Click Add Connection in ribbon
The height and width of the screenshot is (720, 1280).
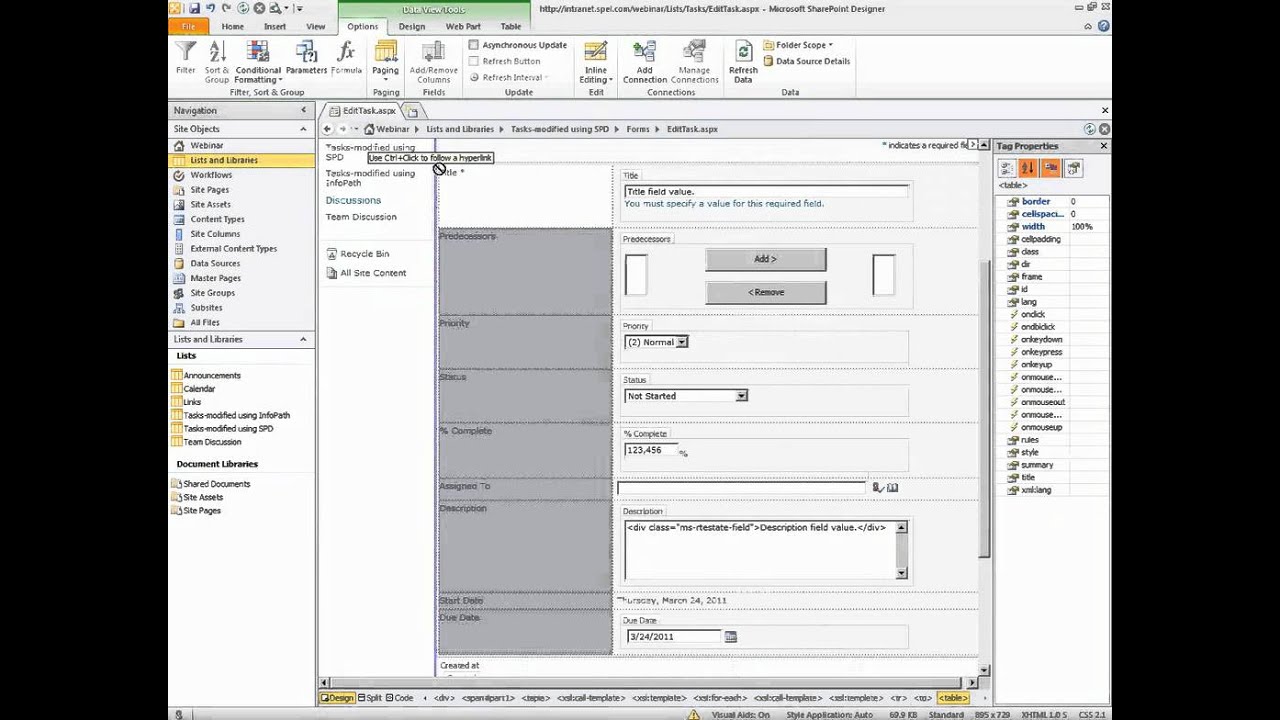pos(644,60)
